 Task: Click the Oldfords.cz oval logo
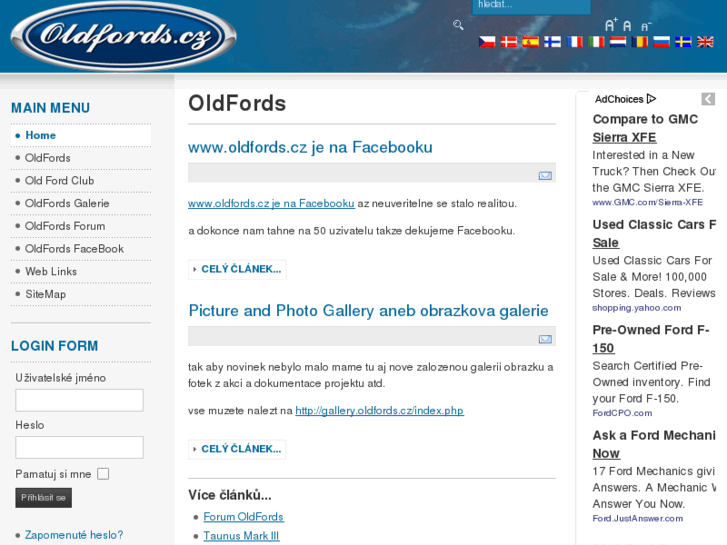point(123,36)
